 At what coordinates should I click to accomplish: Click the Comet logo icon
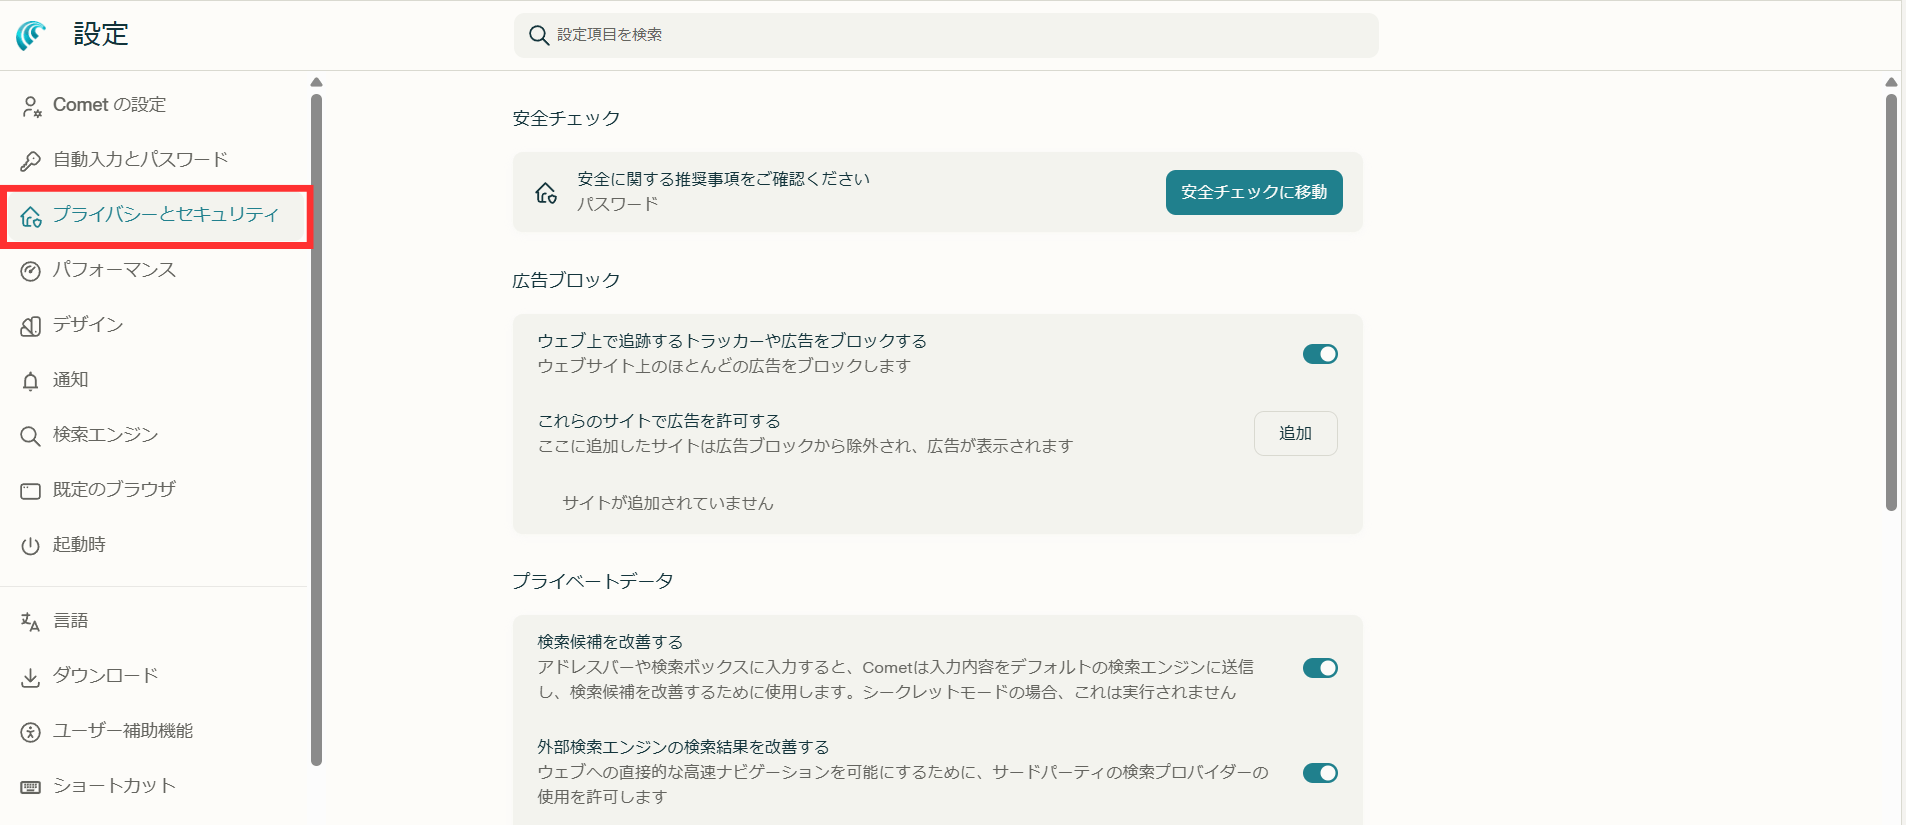(31, 35)
